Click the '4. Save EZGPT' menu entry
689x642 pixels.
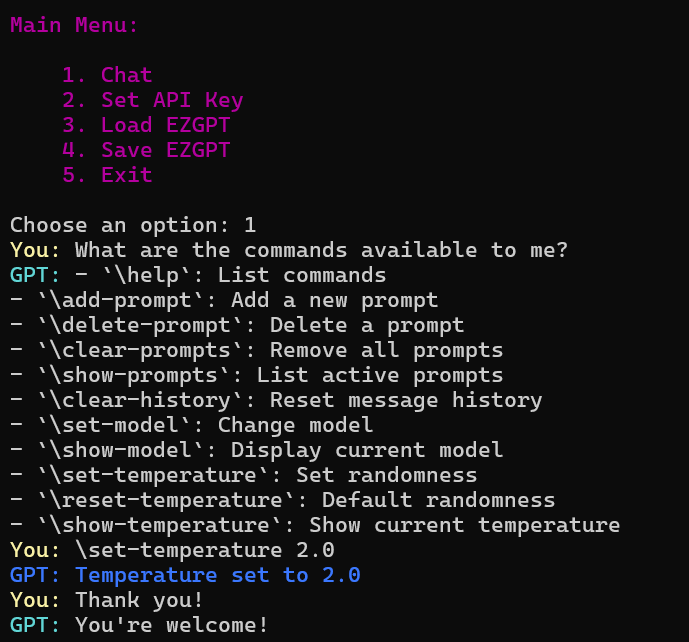pos(146,150)
